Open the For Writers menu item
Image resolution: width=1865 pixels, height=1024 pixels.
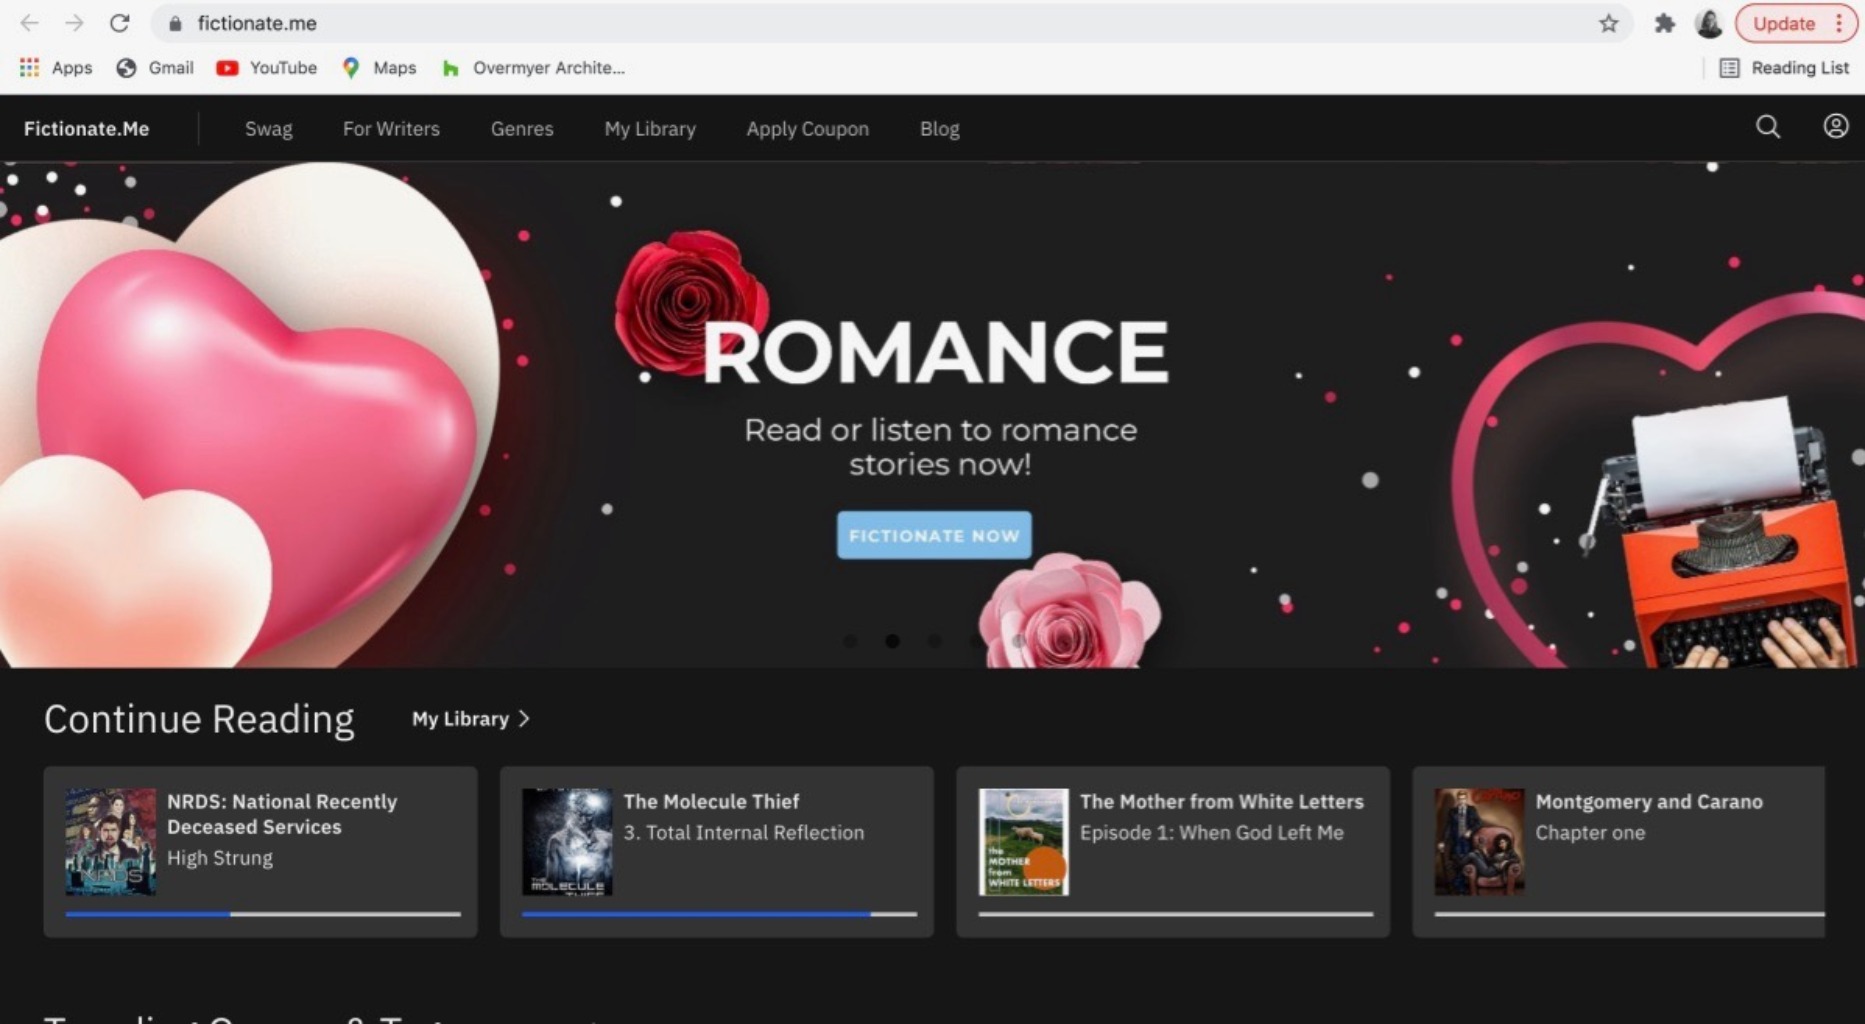[391, 128]
